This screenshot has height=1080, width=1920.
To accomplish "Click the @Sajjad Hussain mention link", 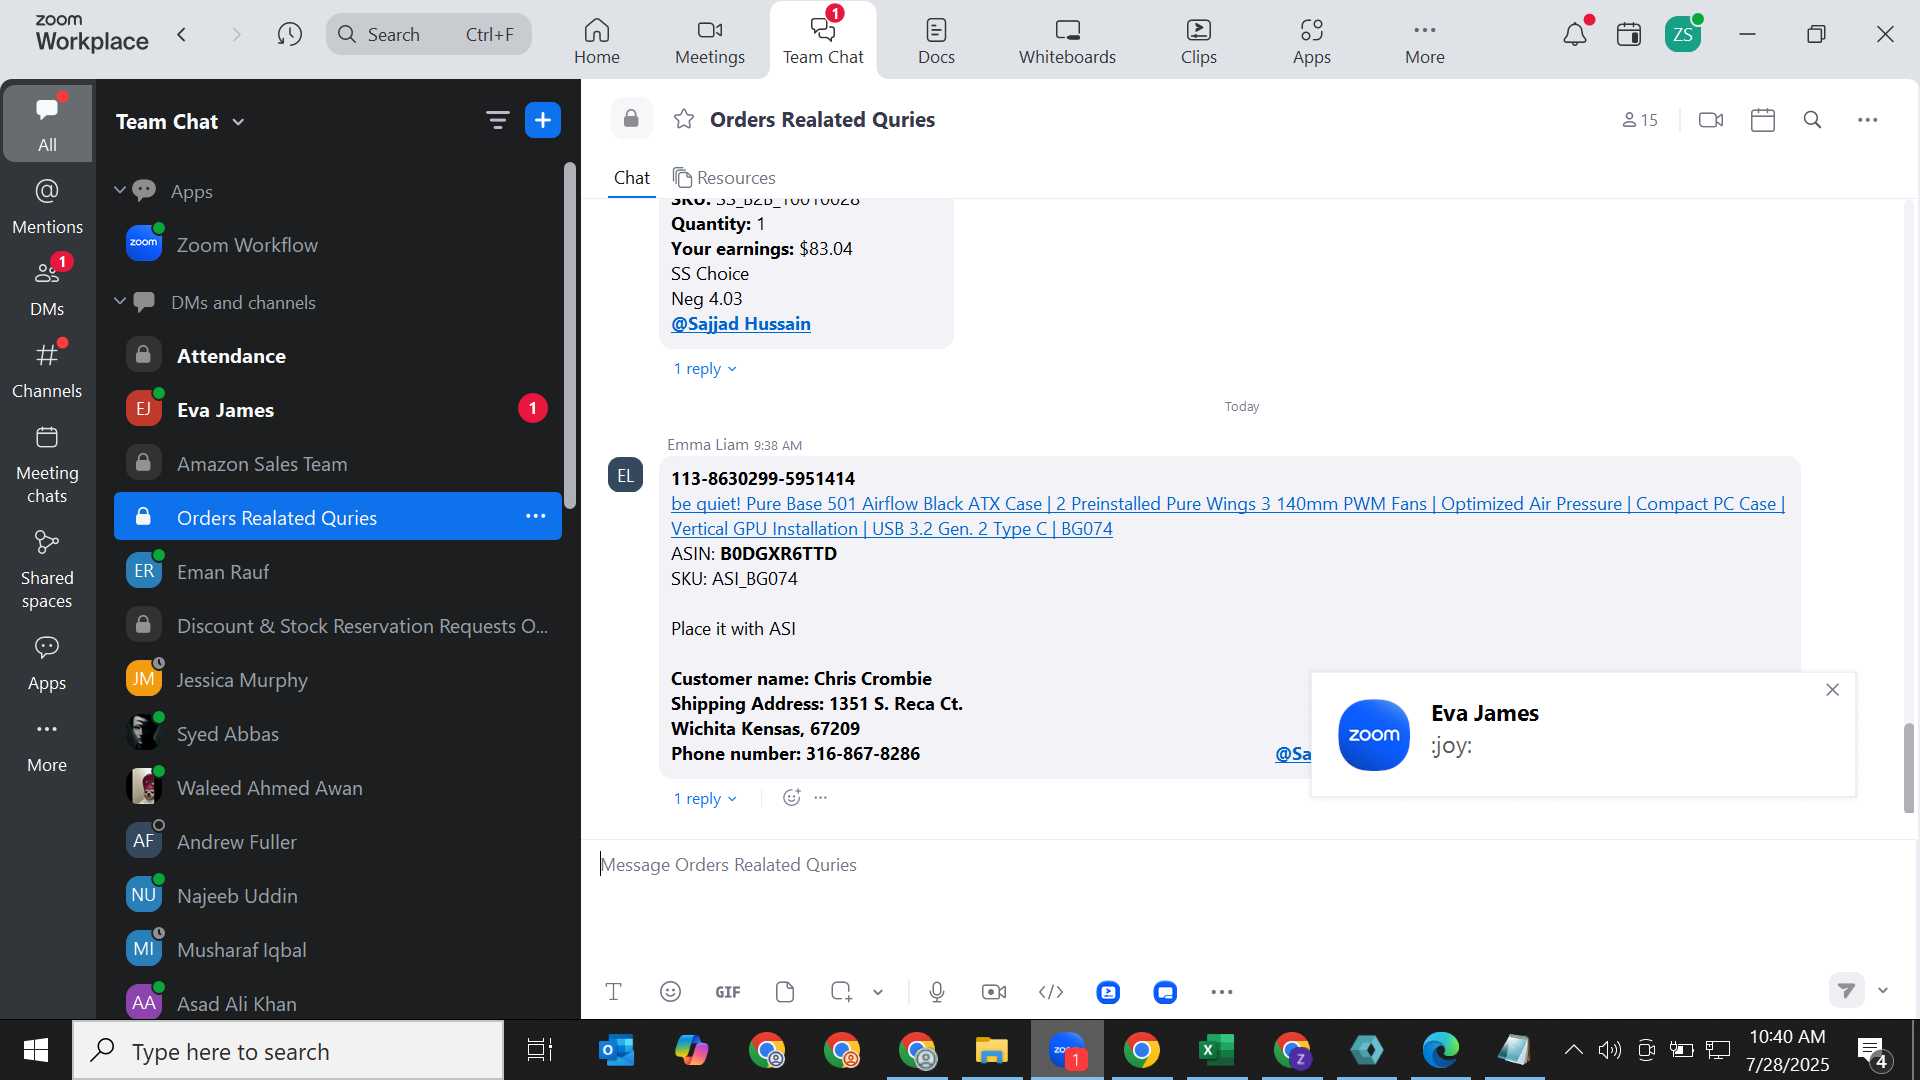I will (741, 324).
